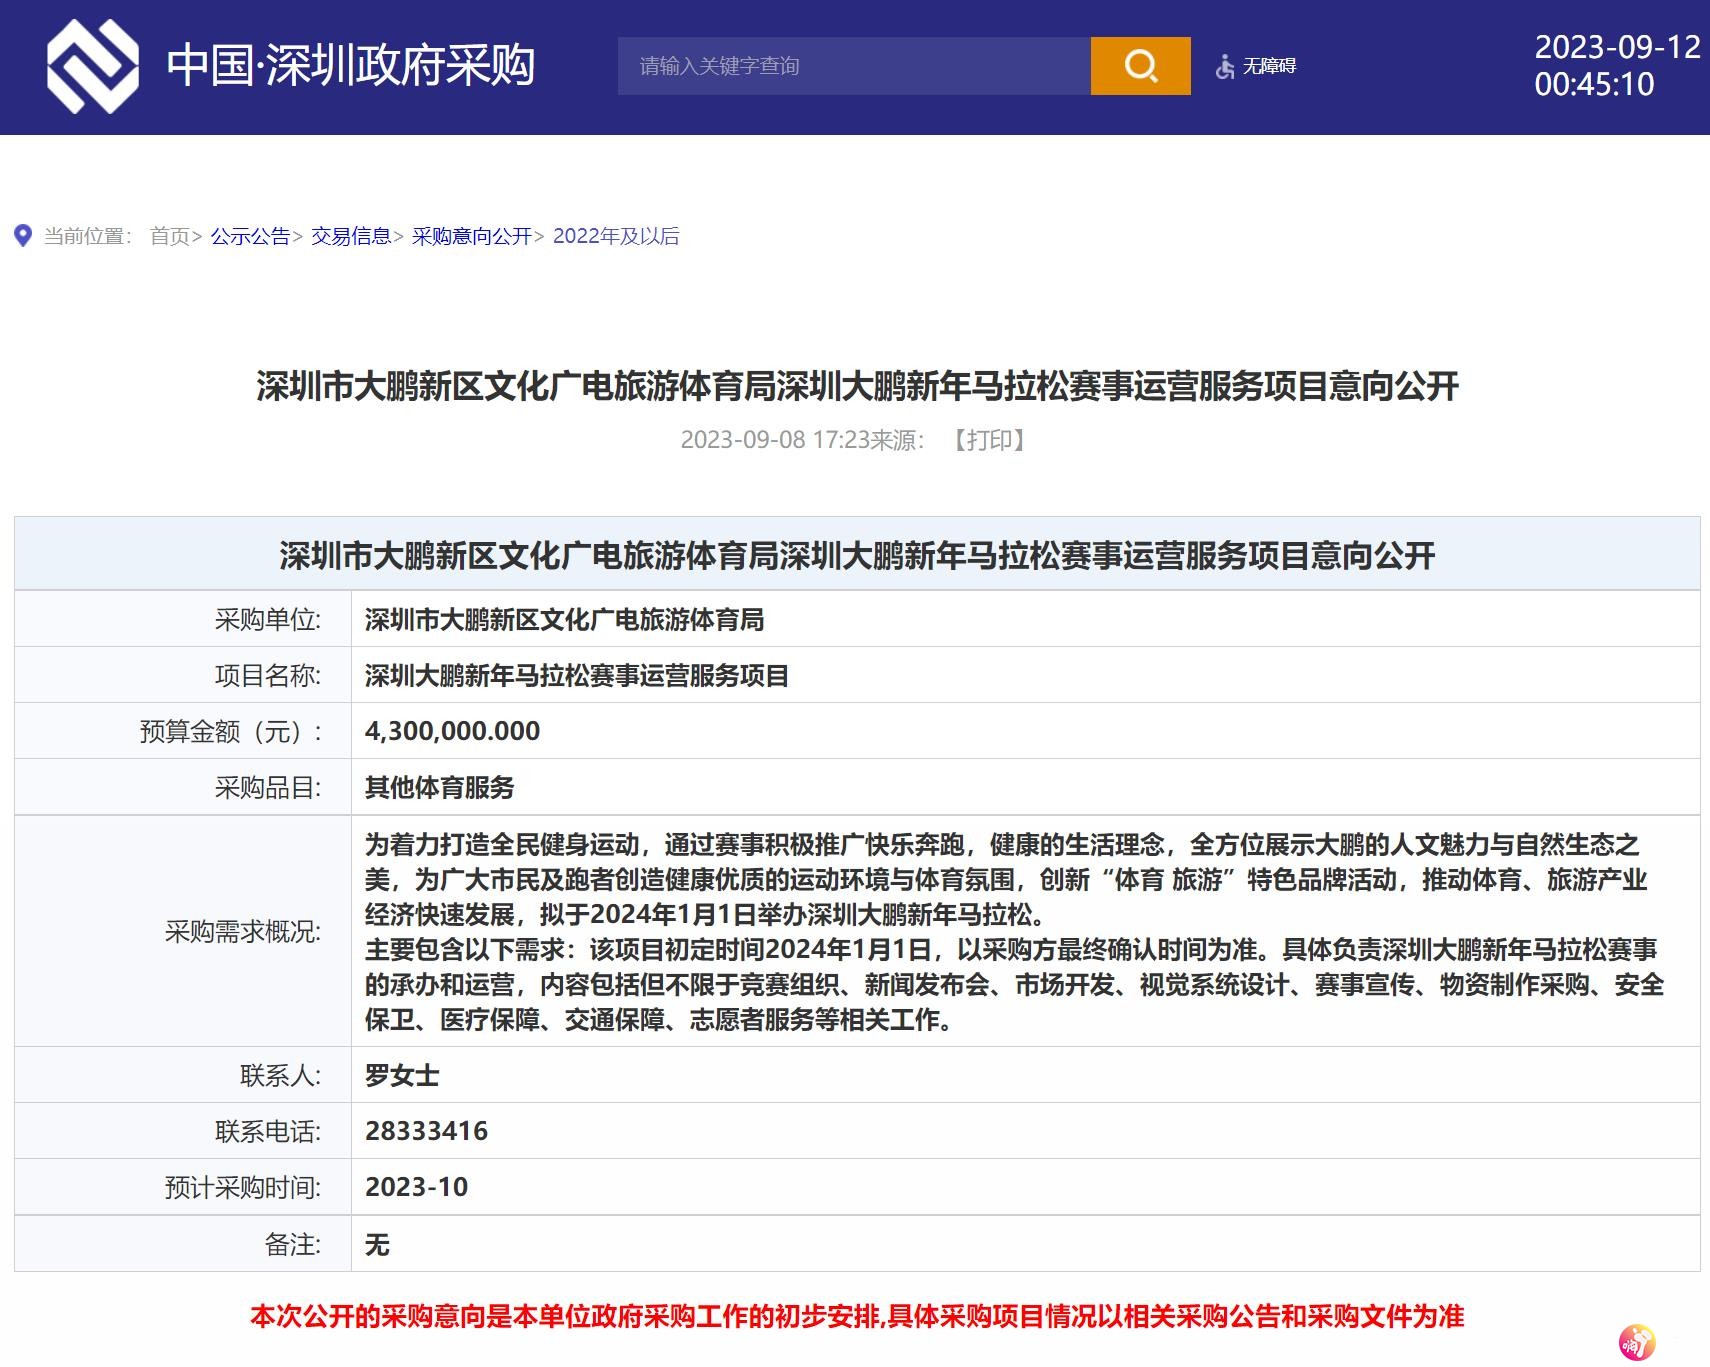Screen dimensions: 1710x1367
Task: Open the 采购意向公开 breadcrumb link
Action: coord(472,236)
